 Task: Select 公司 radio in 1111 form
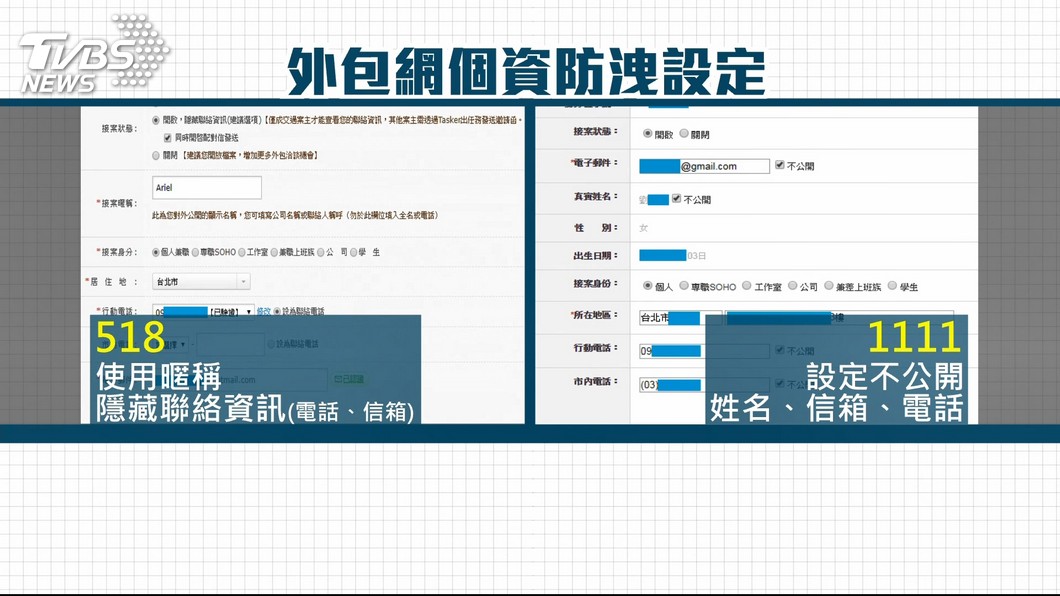pyautogui.click(x=793, y=286)
